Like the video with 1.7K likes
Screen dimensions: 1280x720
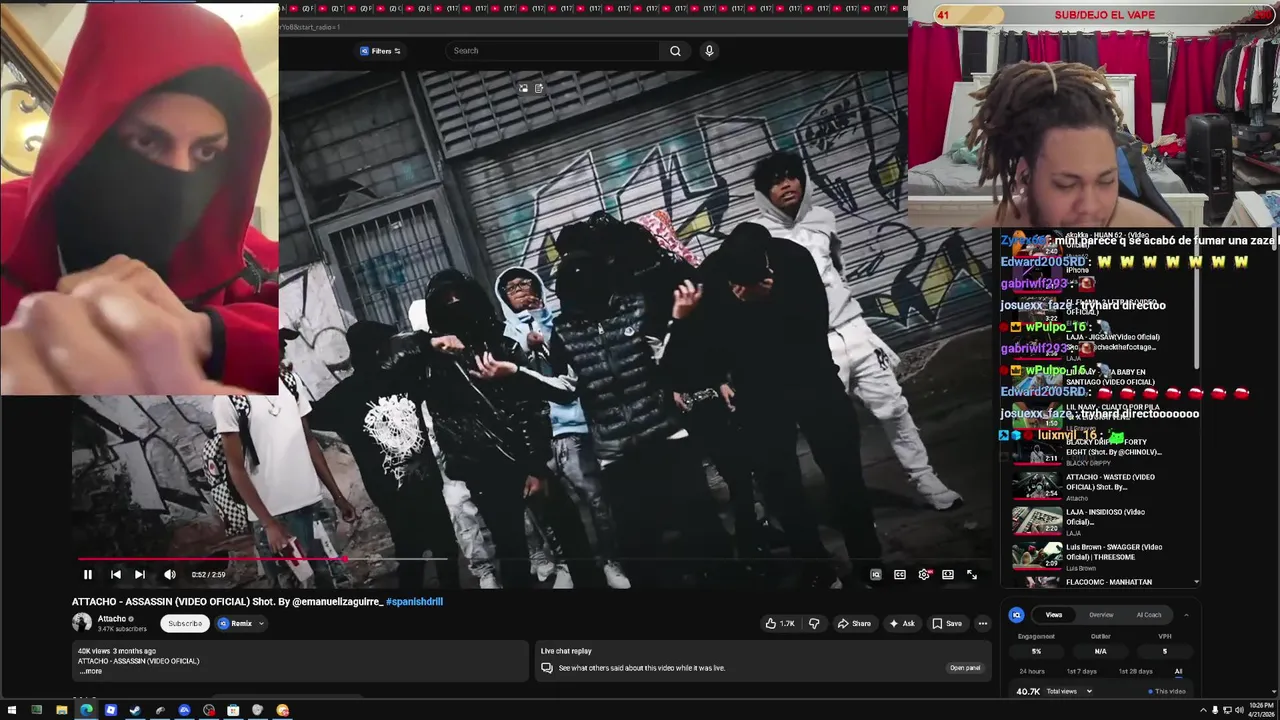pyautogui.click(x=780, y=623)
